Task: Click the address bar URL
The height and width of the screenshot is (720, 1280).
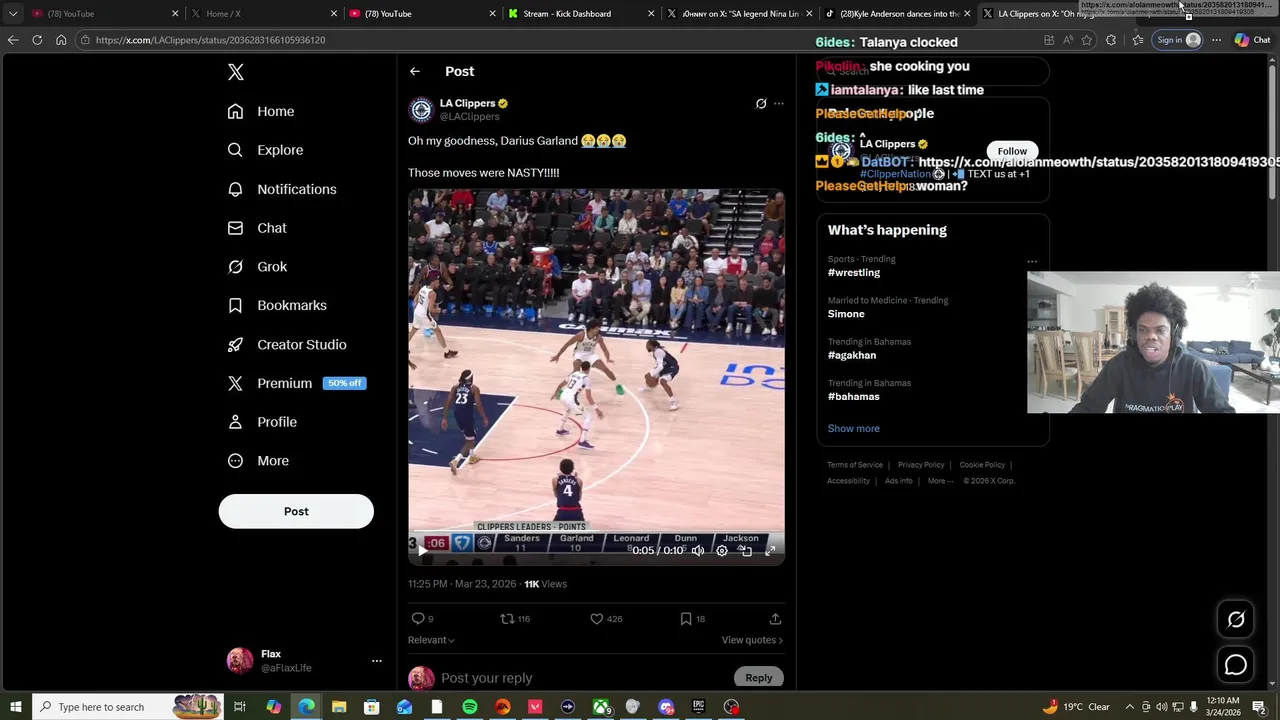Action: (x=210, y=40)
